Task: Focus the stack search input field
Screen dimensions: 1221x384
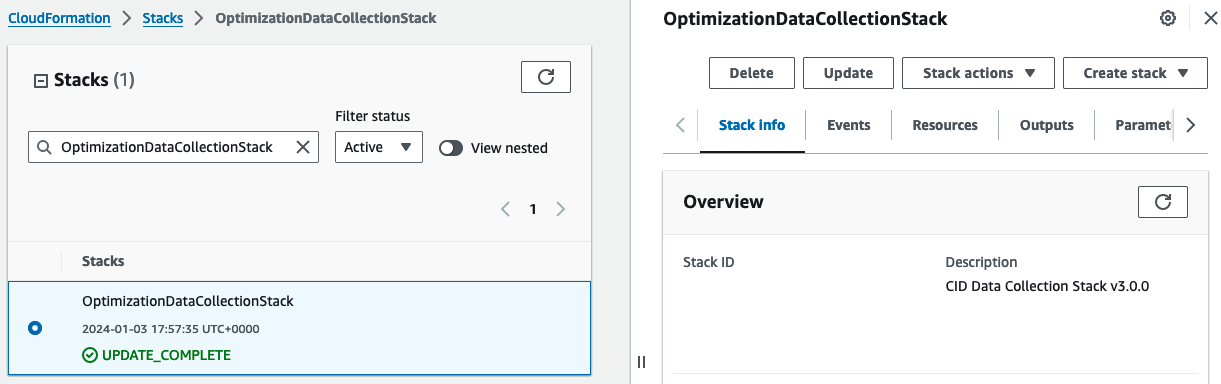Action: tap(174, 147)
